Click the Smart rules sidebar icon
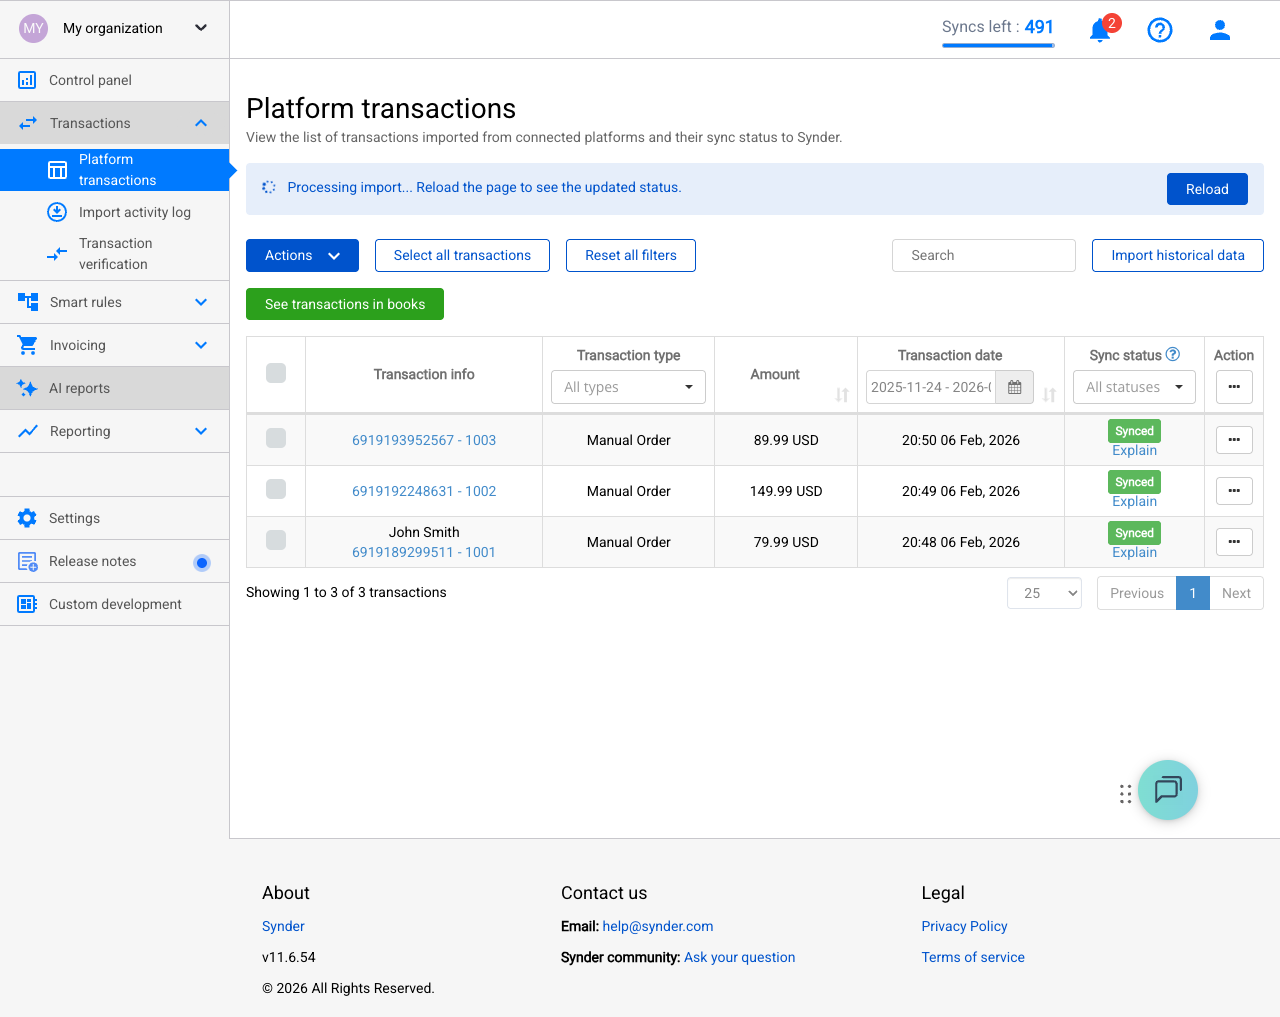 [x=25, y=301]
